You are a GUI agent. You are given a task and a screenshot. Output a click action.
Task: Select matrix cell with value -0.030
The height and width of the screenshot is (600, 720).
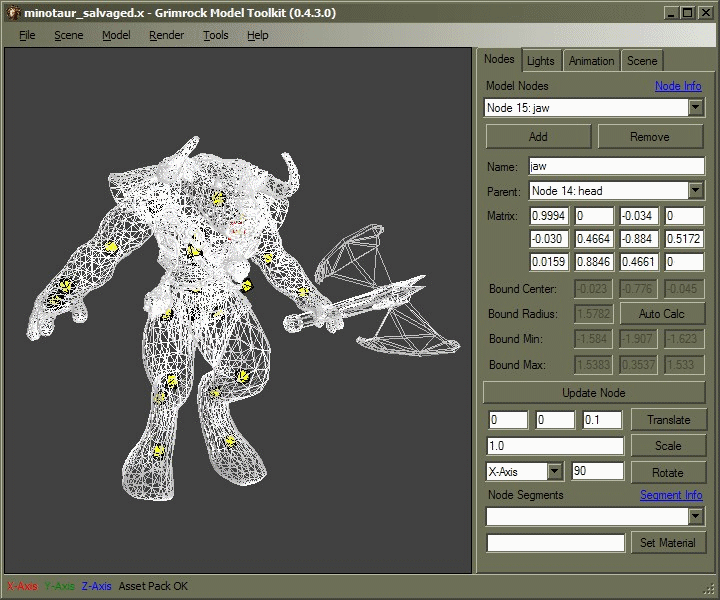pyautogui.click(x=549, y=239)
